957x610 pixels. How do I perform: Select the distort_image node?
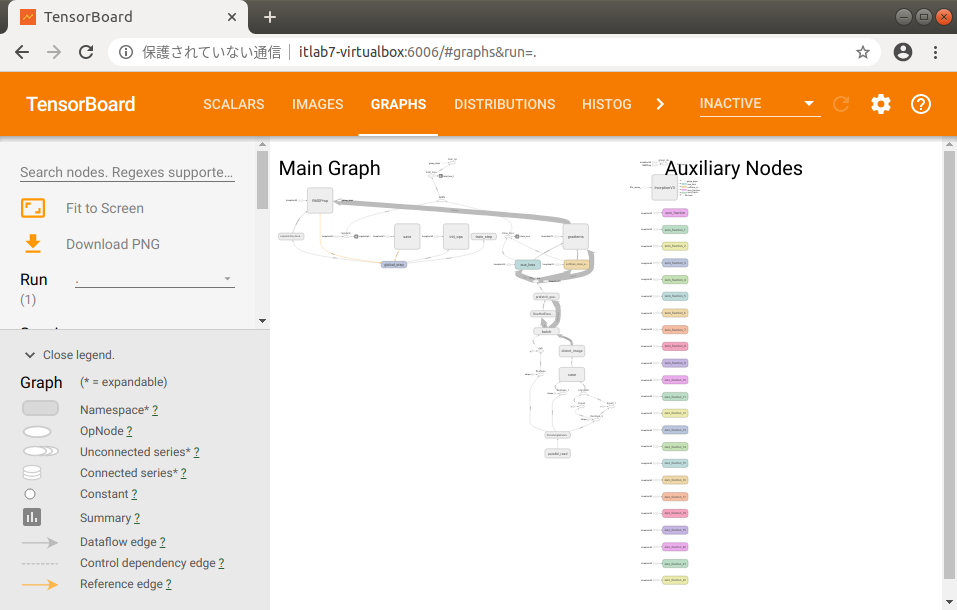(x=572, y=350)
